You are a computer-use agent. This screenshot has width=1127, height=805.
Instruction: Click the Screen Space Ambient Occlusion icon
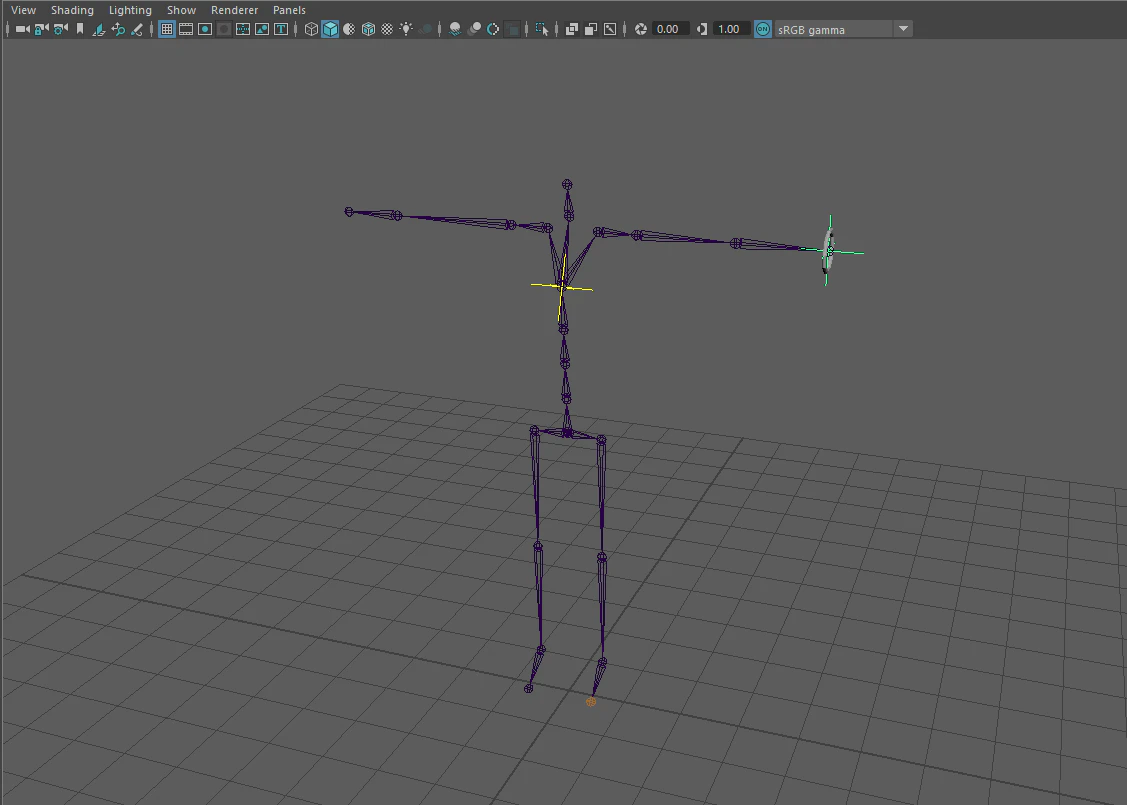pyautogui.click(x=455, y=29)
